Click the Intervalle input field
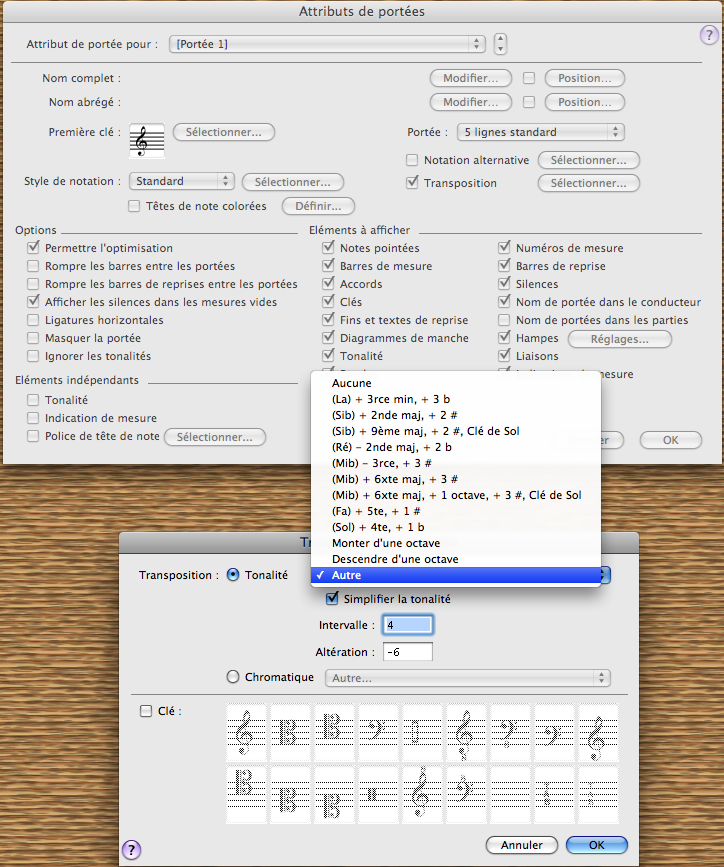Image resolution: width=724 pixels, height=867 pixels. click(x=407, y=626)
